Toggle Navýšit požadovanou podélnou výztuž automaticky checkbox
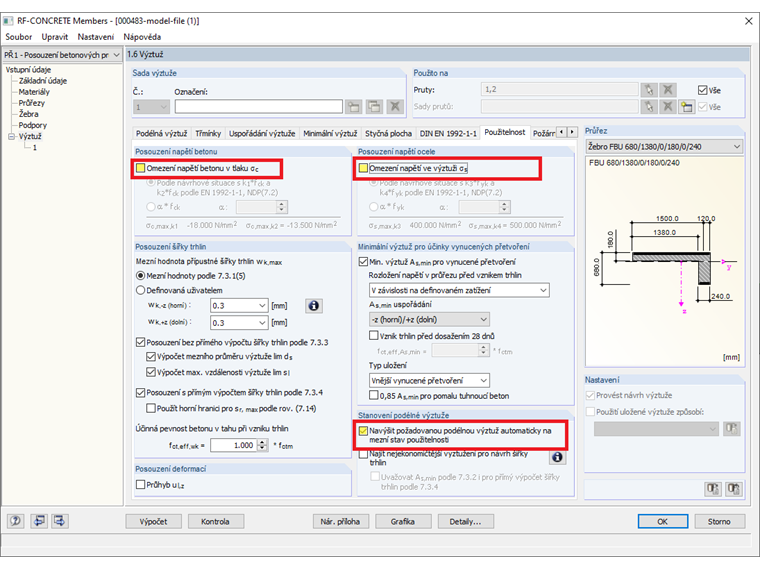 (363, 430)
